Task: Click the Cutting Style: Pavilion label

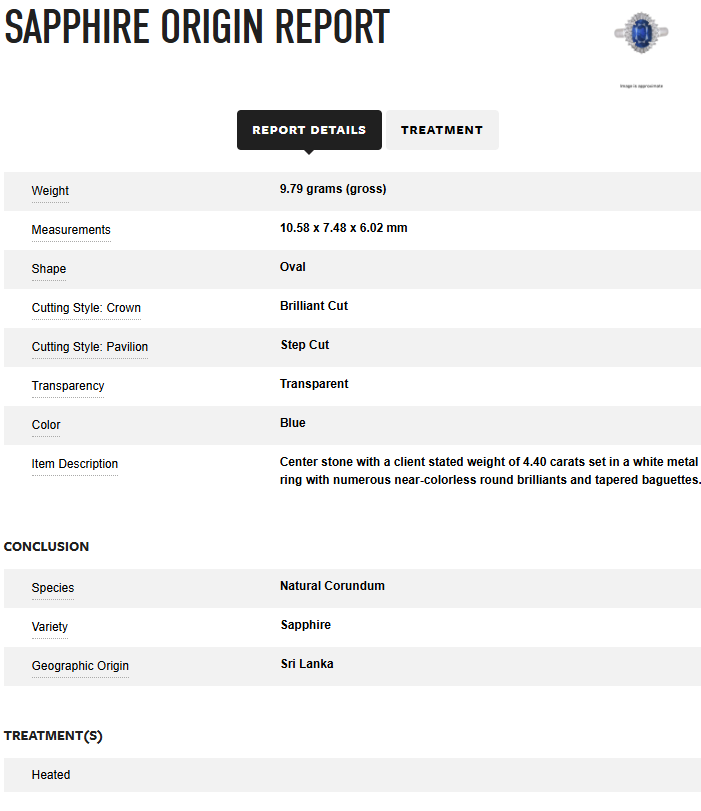Action: [x=90, y=347]
